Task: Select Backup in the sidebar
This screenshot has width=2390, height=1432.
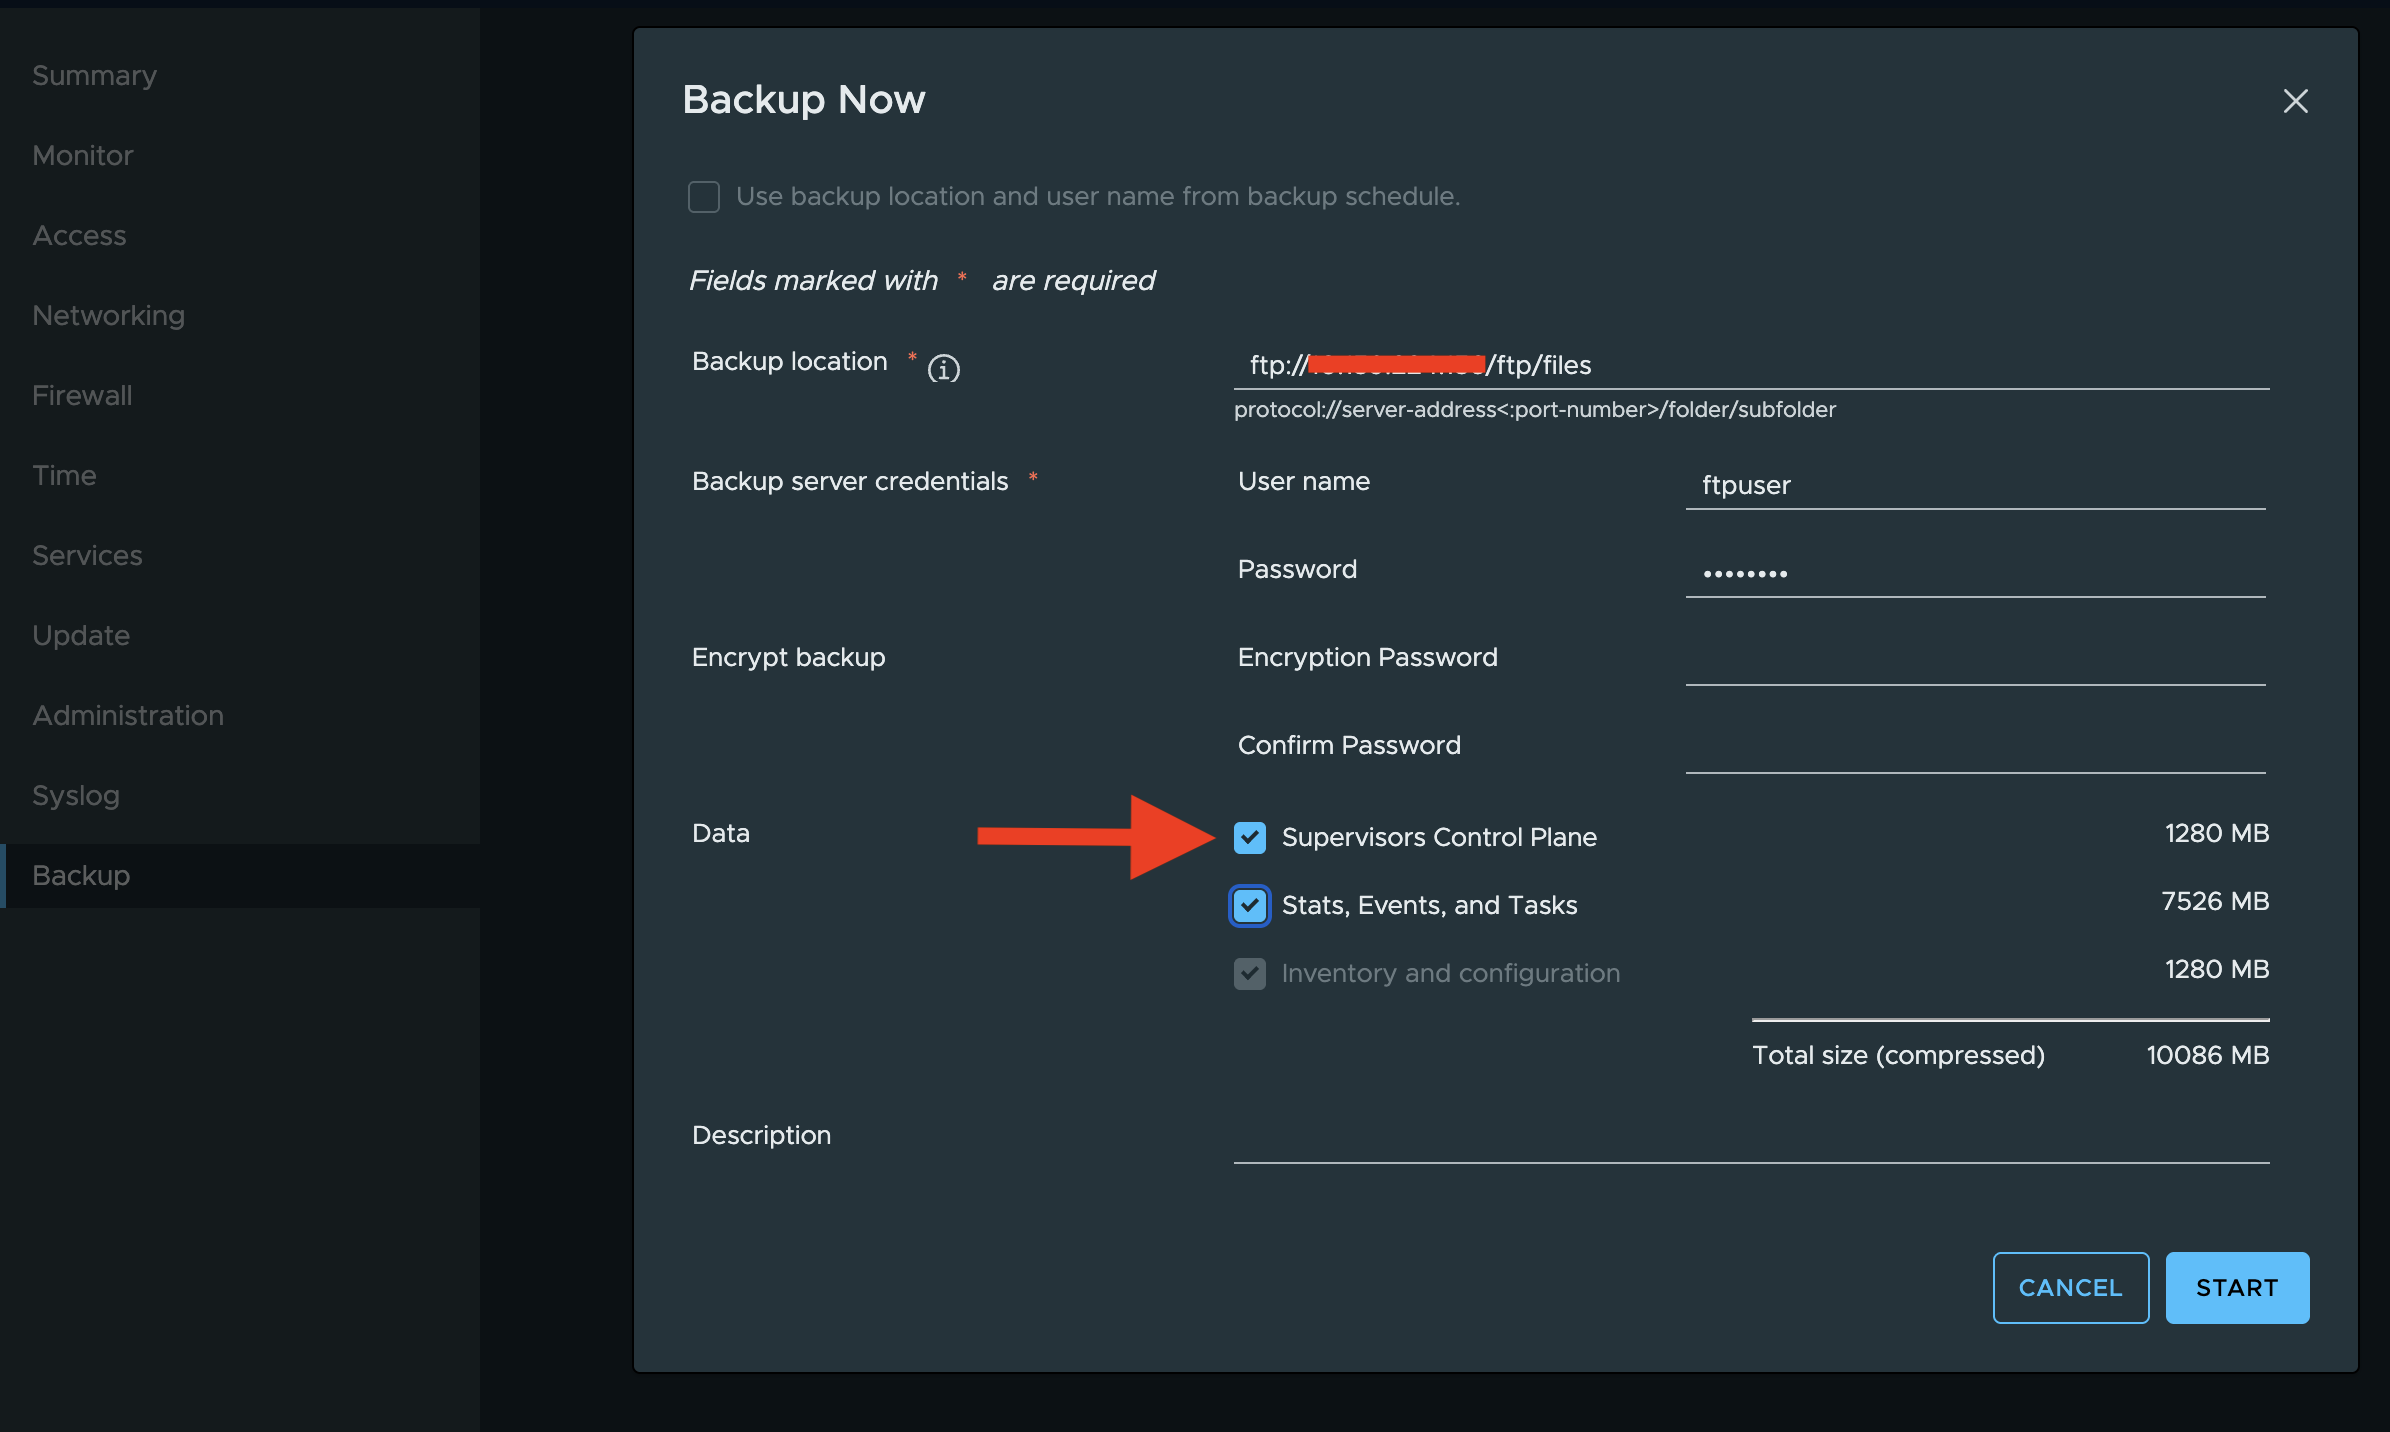Action: click(x=240, y=876)
